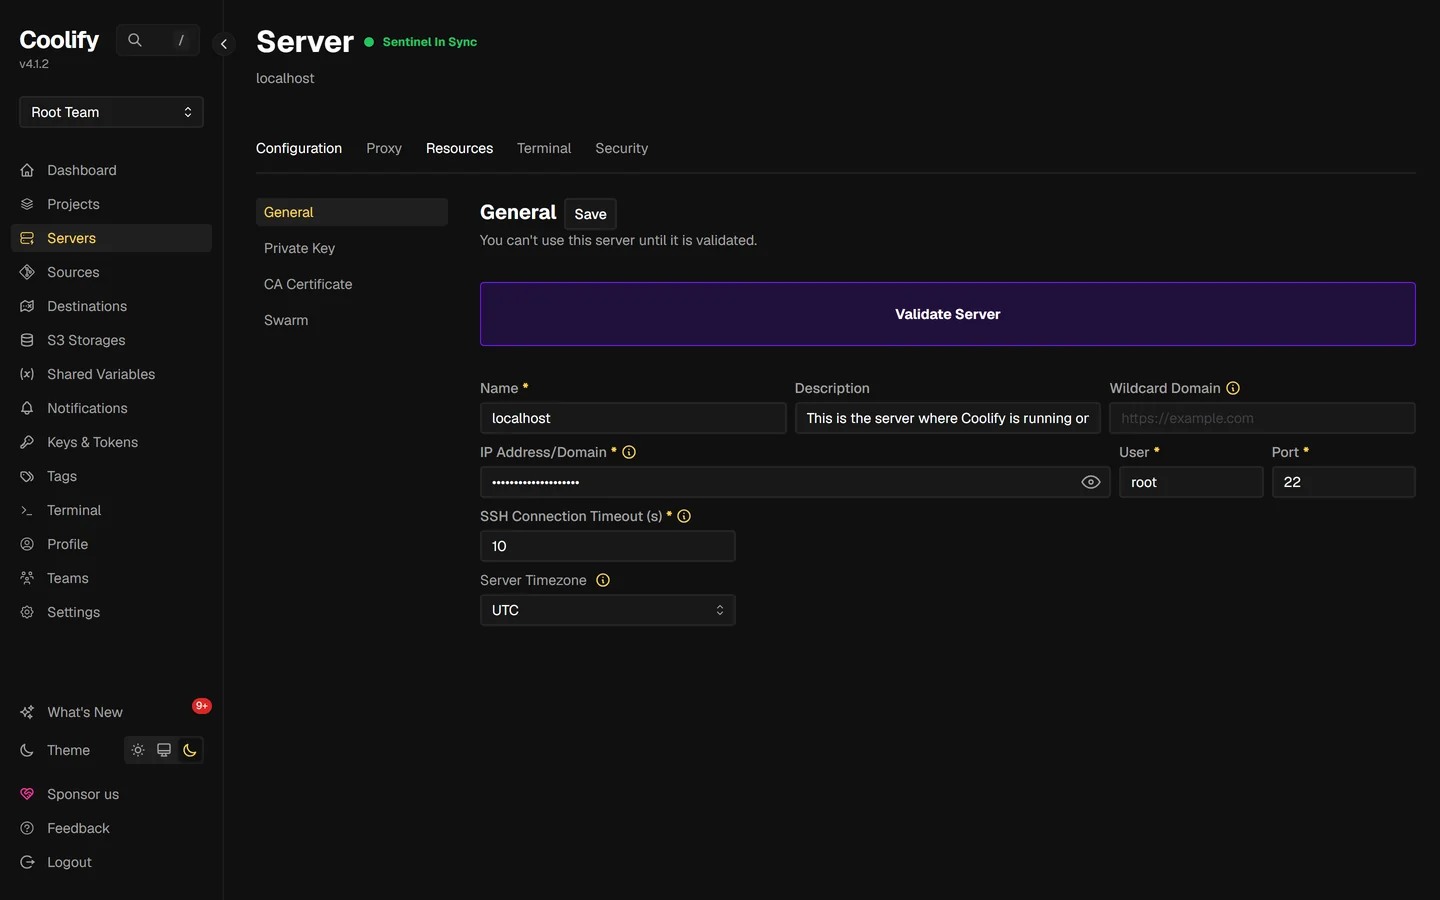Click the Sources diamond icon
Screen dimensions: 1440x900
(27, 272)
